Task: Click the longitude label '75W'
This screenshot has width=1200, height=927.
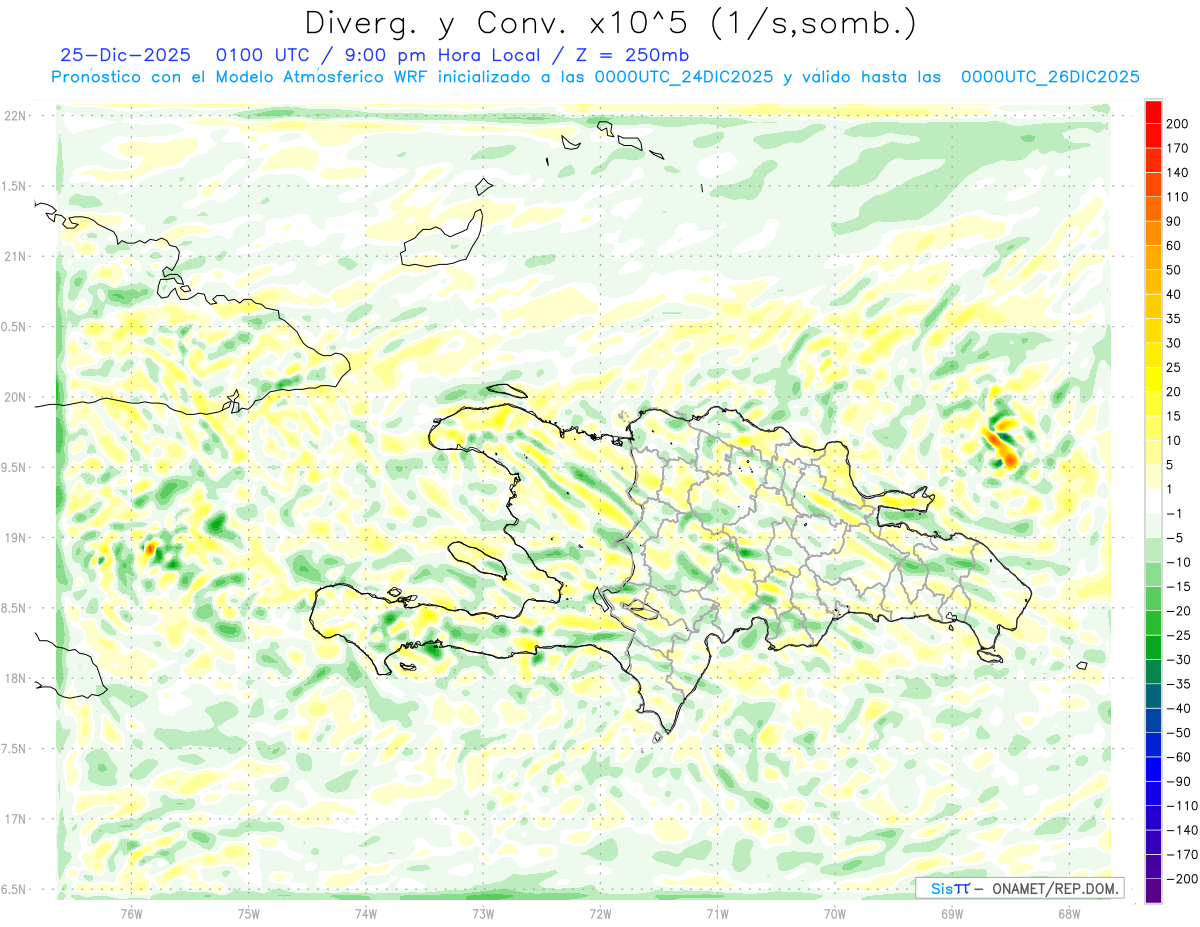Action: 249,912
